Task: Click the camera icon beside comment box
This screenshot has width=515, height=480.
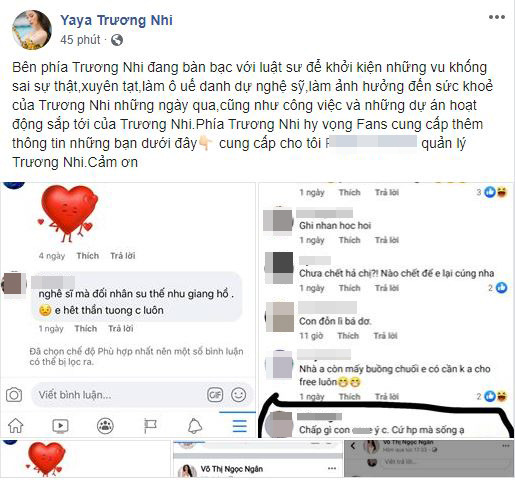Action: tap(14, 395)
